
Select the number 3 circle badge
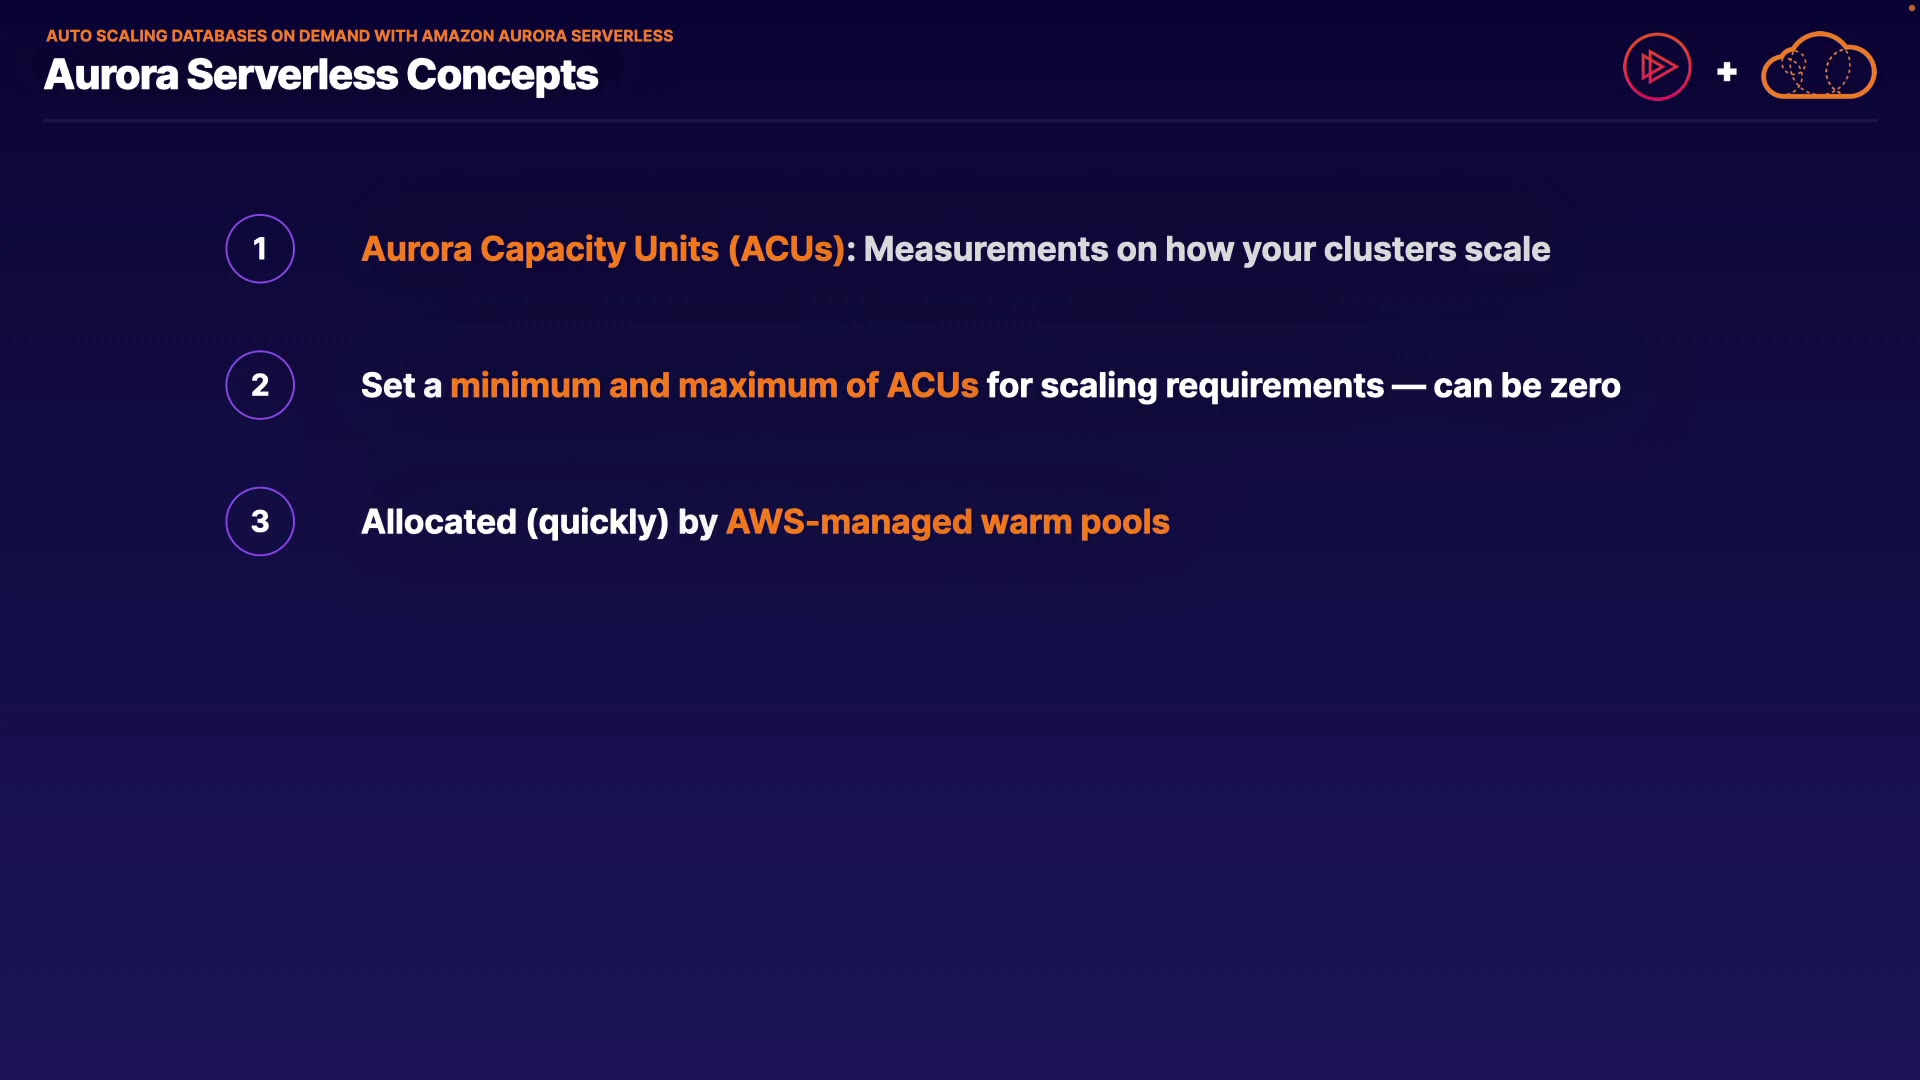coord(260,521)
